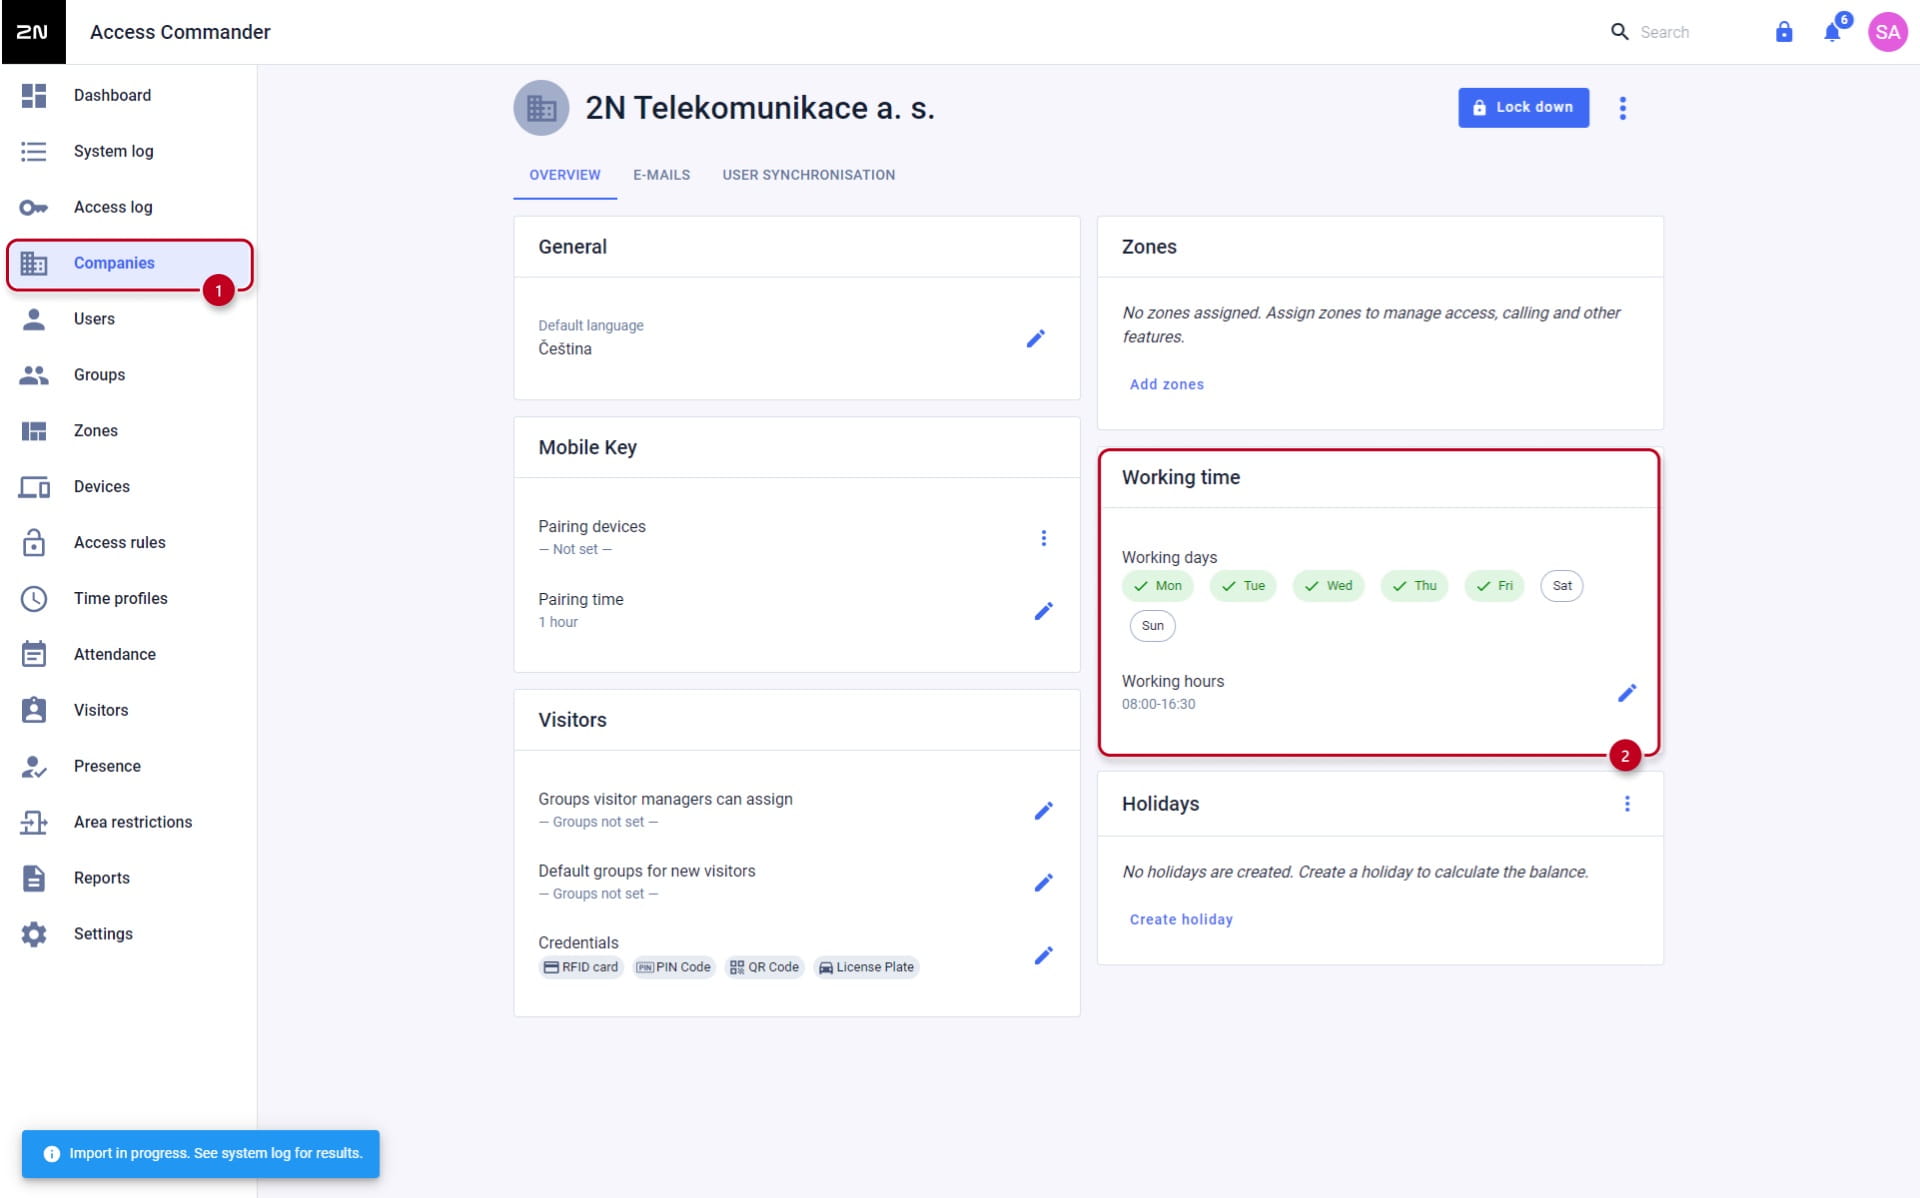Open the Visitors badge icon
1920x1198 pixels.
[x=34, y=710]
